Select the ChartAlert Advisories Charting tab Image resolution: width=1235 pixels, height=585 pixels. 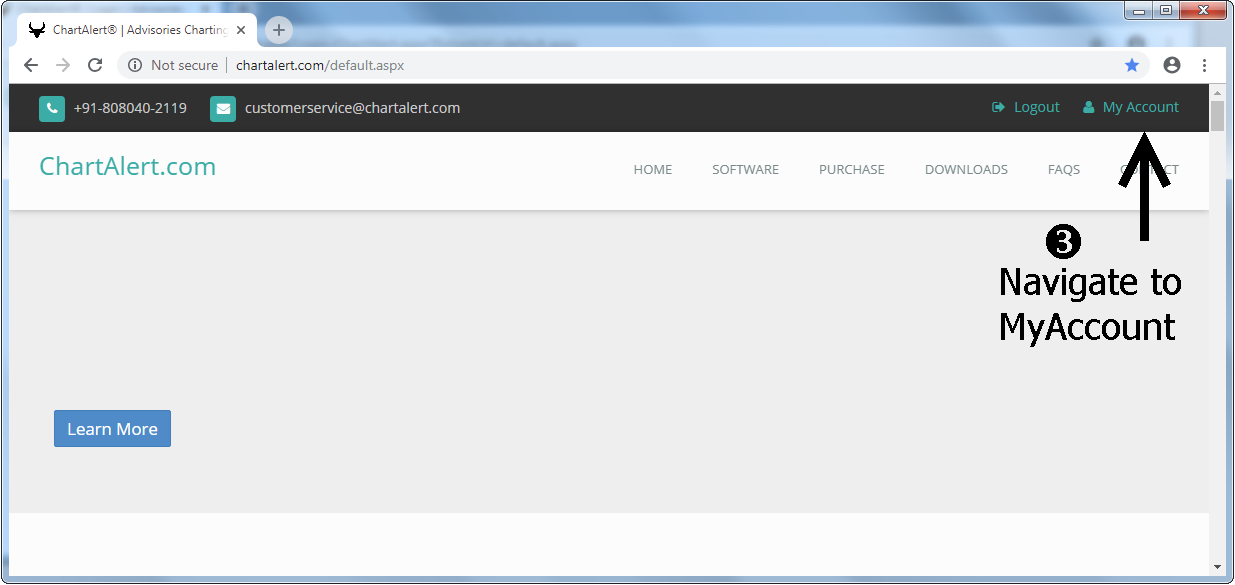[x=137, y=30]
